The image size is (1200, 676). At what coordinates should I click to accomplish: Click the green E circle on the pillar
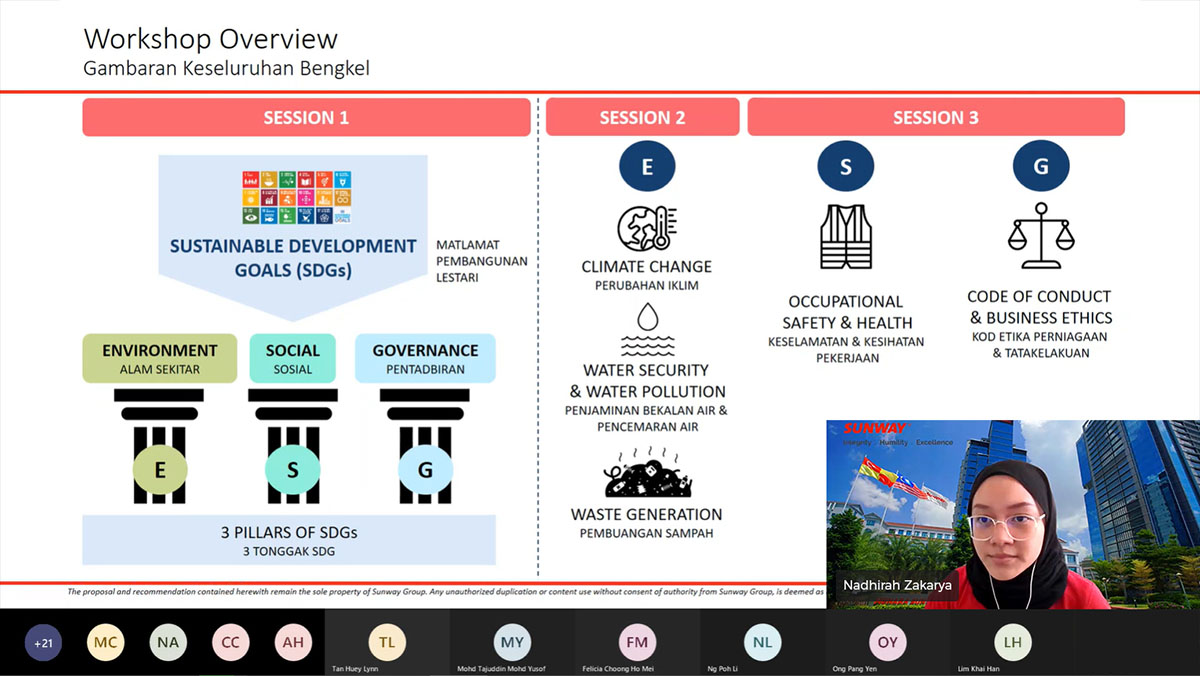pyautogui.click(x=160, y=470)
